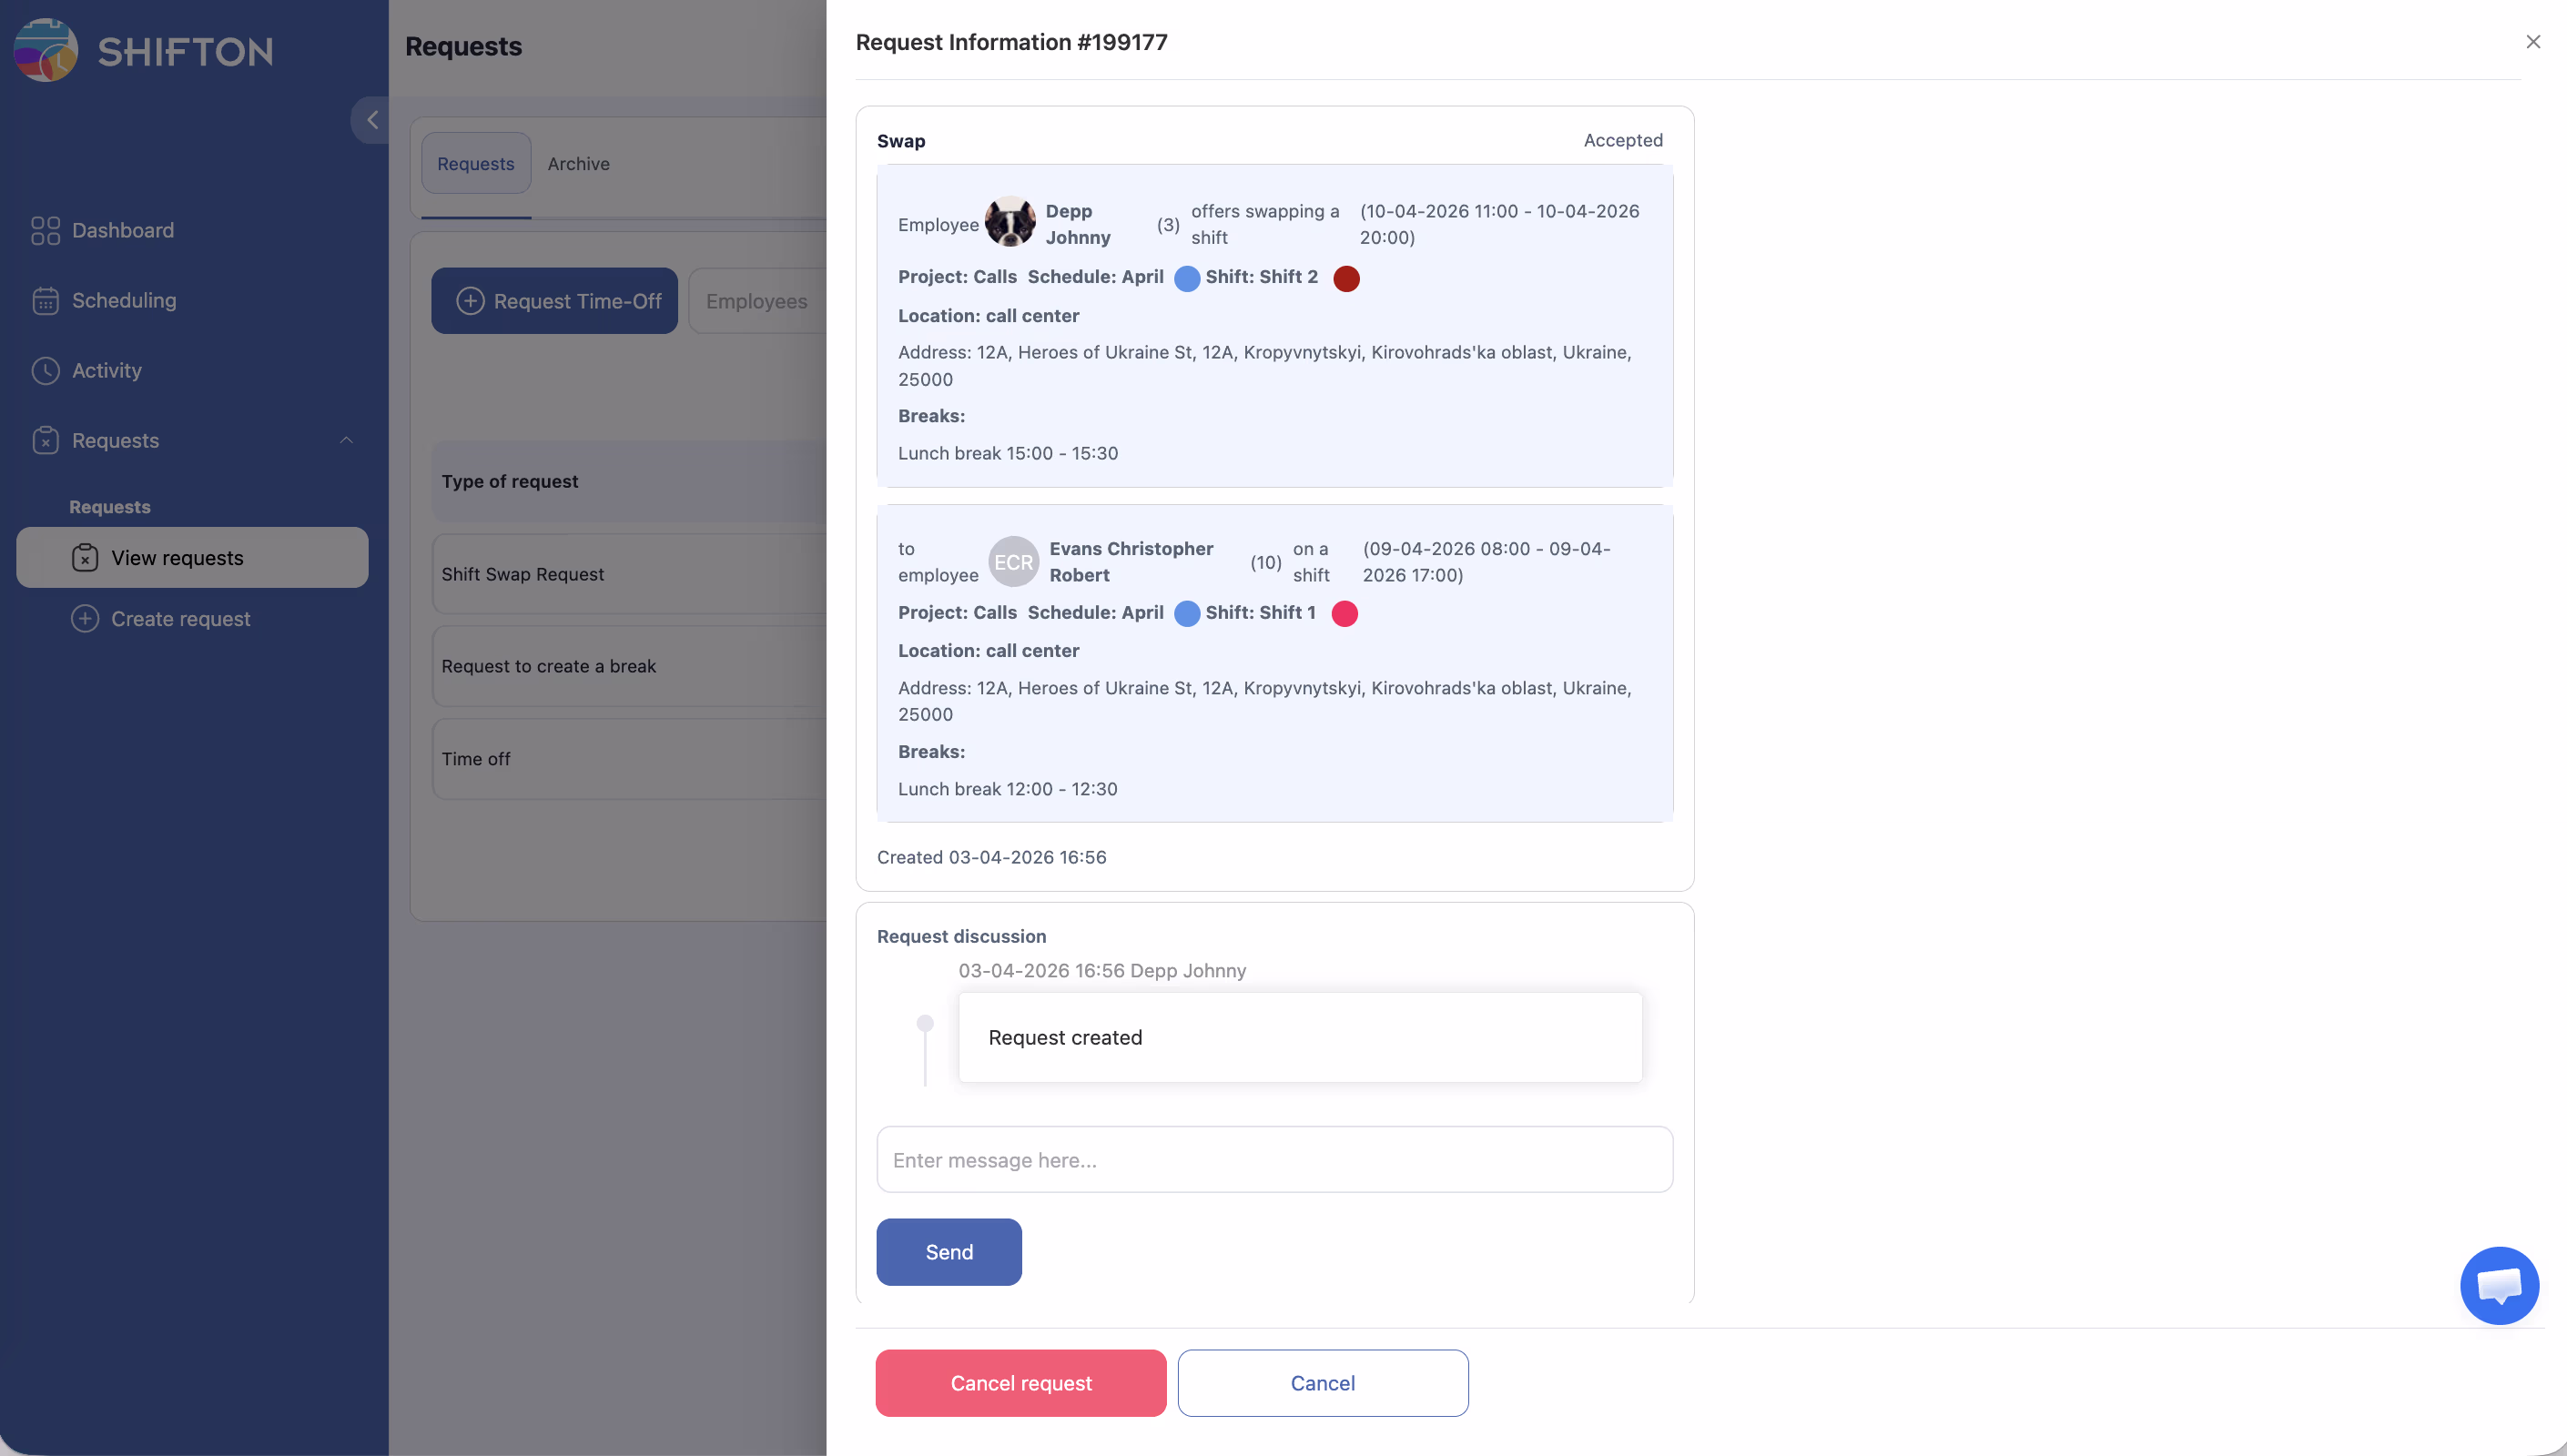The height and width of the screenshot is (1456, 2567).
Task: Select the Requests tab
Action: click(x=475, y=164)
